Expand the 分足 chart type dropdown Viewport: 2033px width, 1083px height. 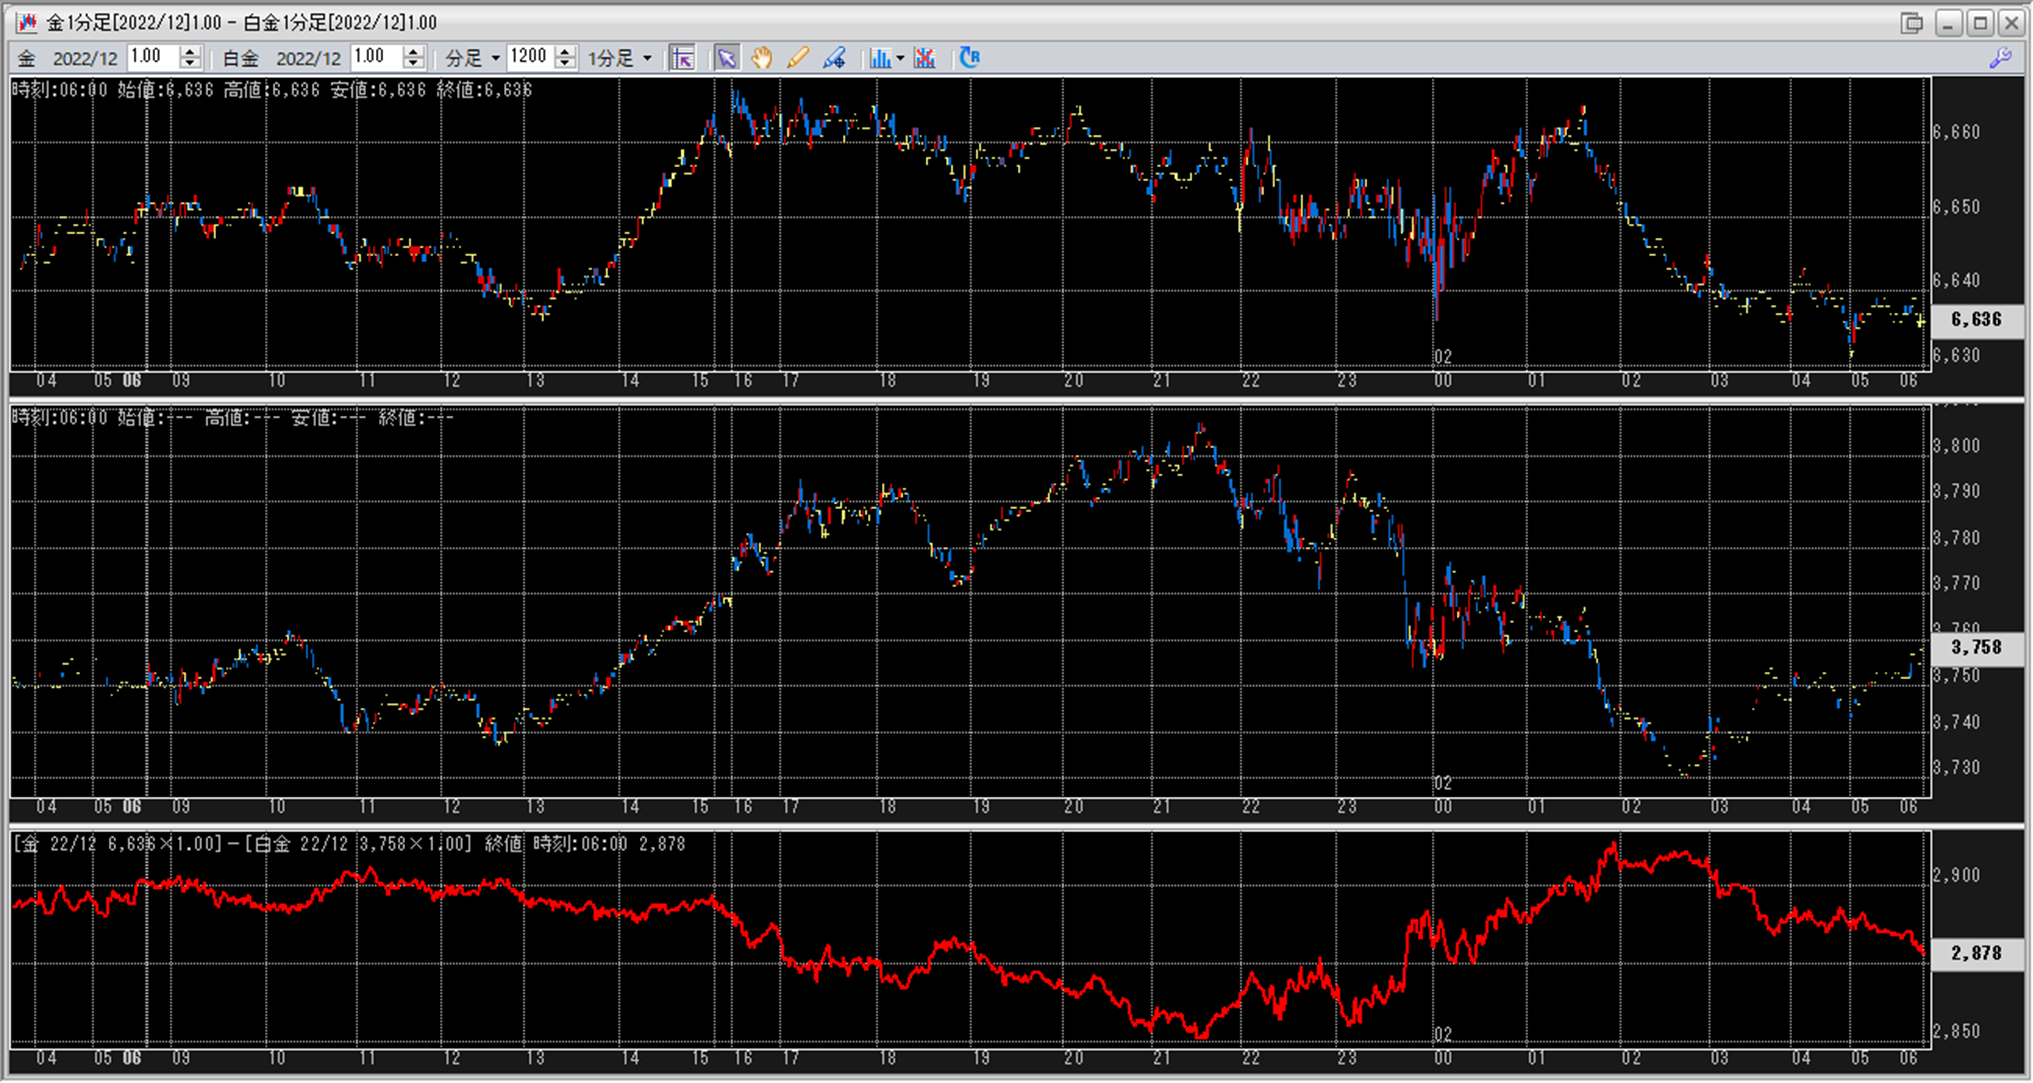(495, 58)
